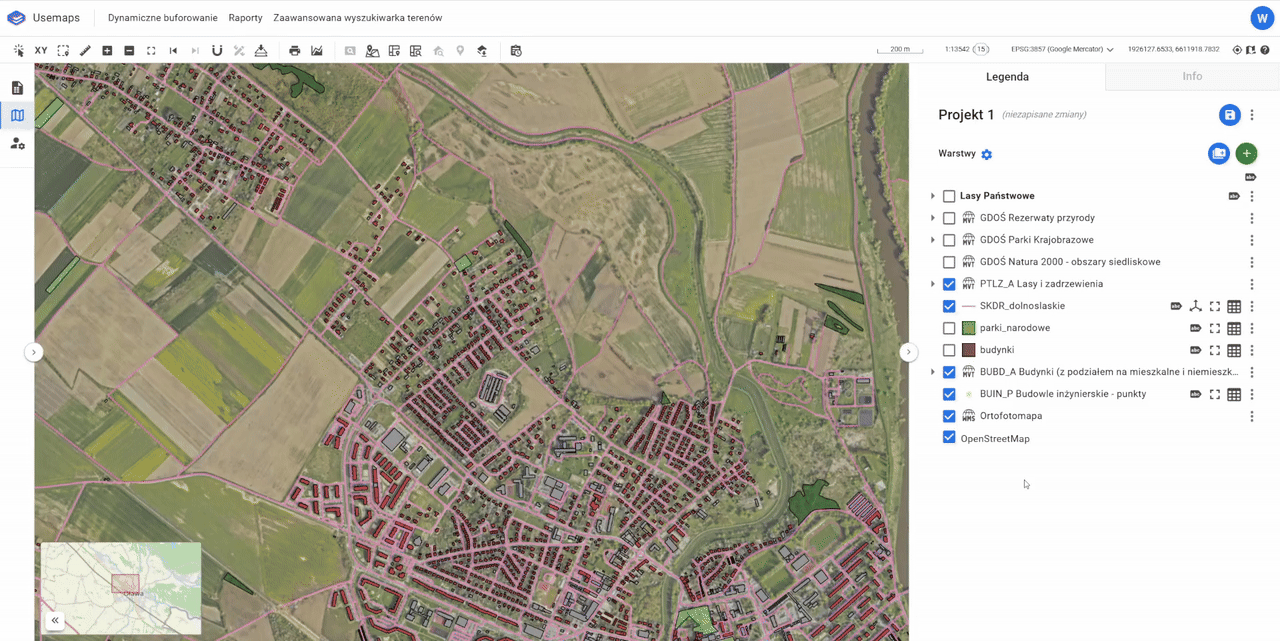
Task: Click the blue save project button
Action: (1229, 115)
